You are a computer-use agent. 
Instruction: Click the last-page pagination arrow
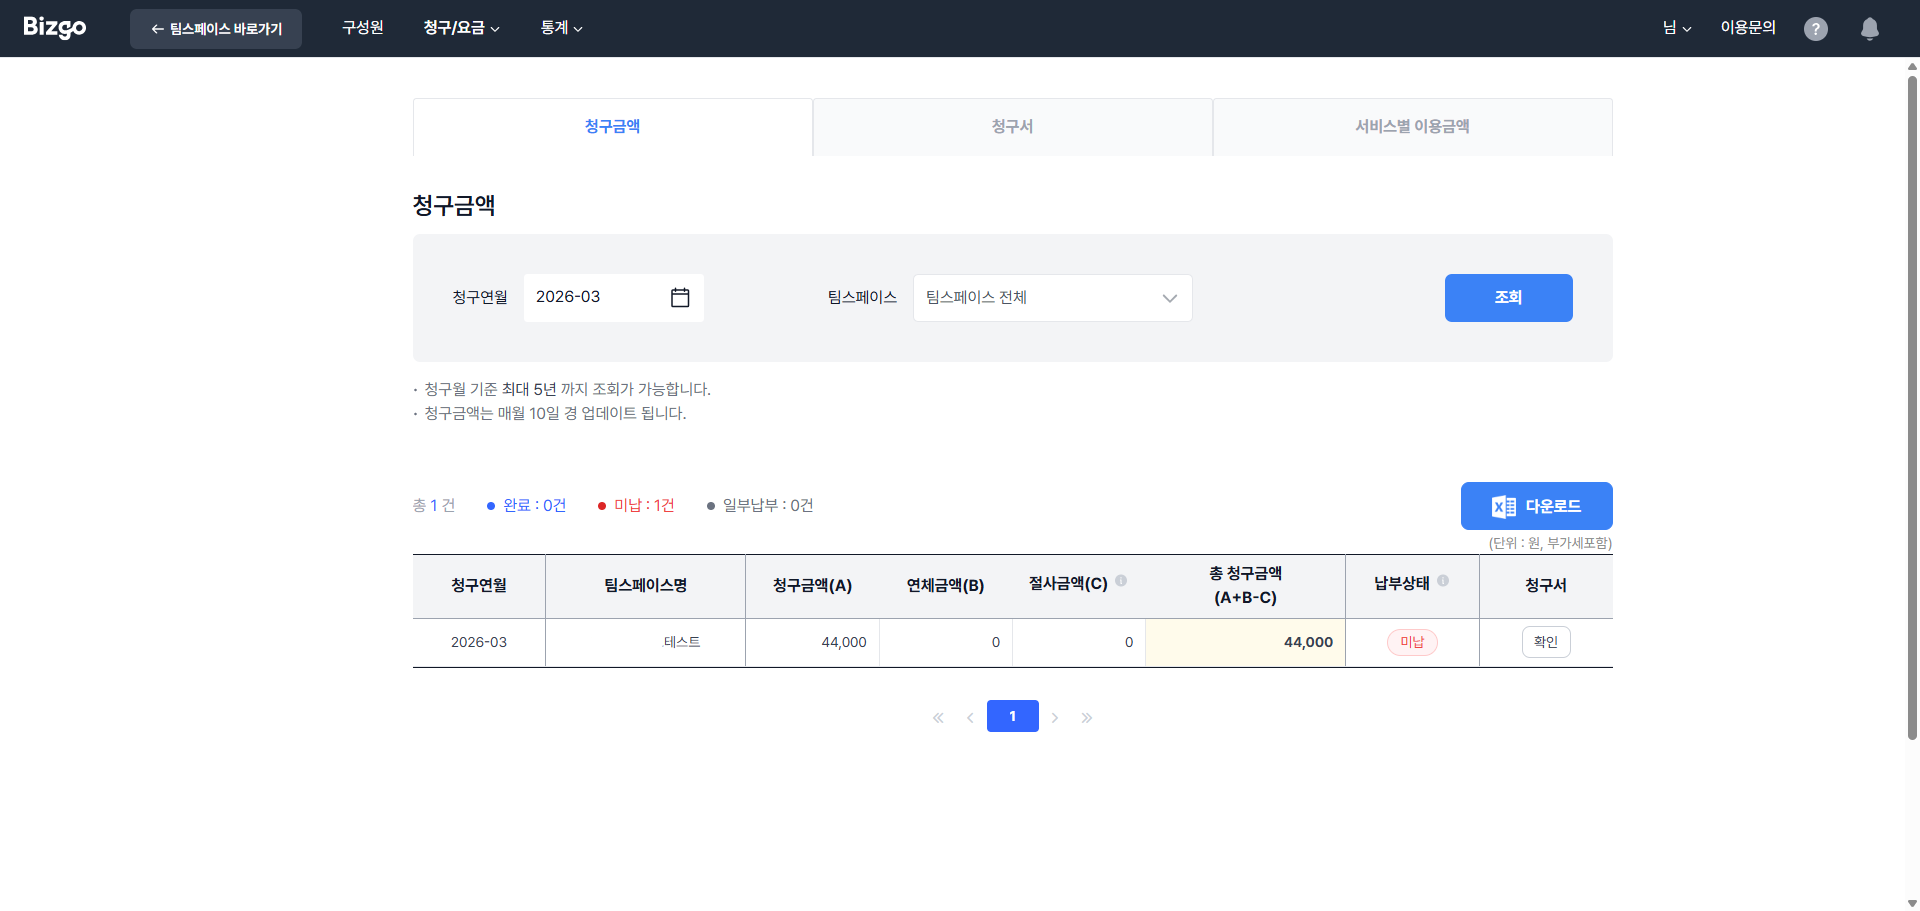tap(1088, 717)
